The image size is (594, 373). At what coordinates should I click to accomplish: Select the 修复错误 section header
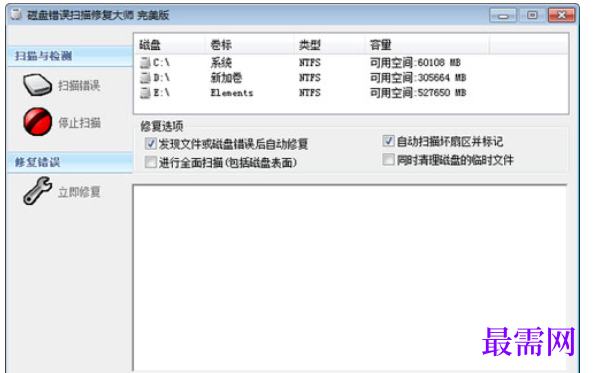tap(70, 163)
